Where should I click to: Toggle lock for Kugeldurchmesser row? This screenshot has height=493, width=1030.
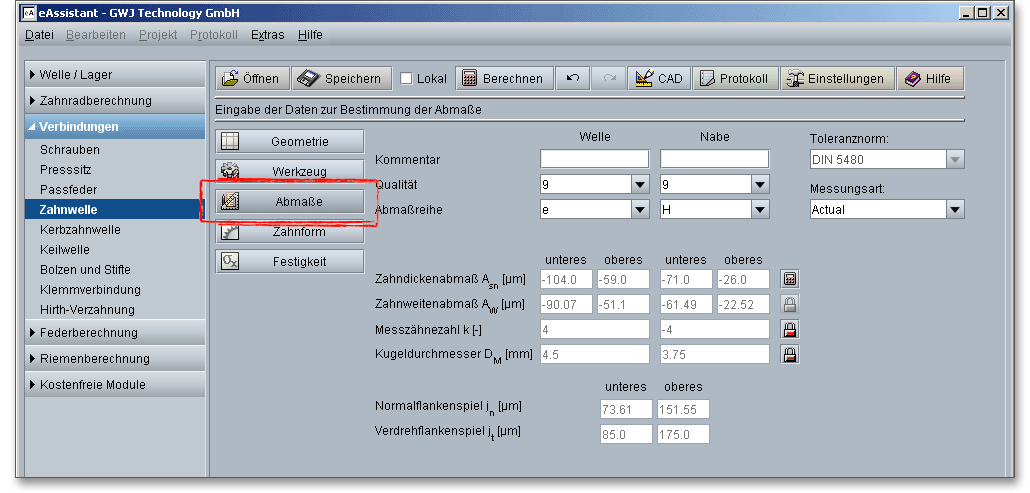[x=790, y=354]
